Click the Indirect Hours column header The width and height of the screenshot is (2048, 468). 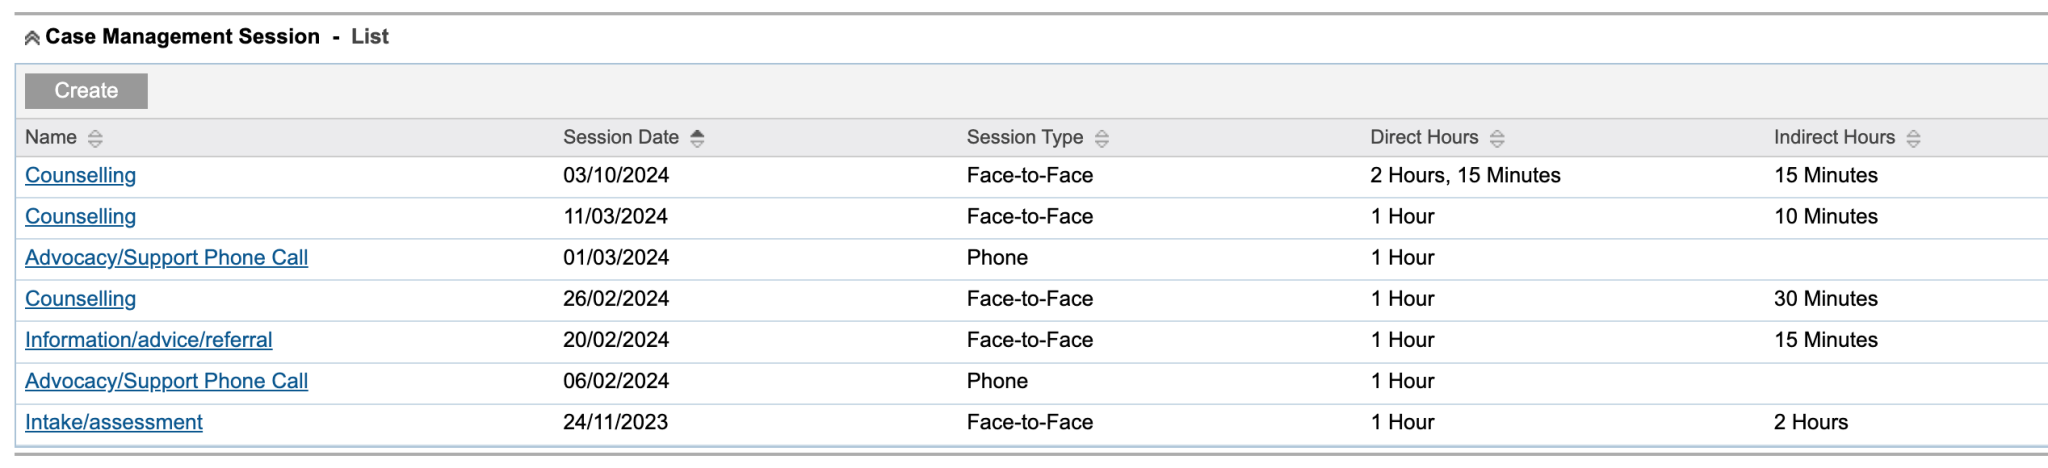(1834, 138)
